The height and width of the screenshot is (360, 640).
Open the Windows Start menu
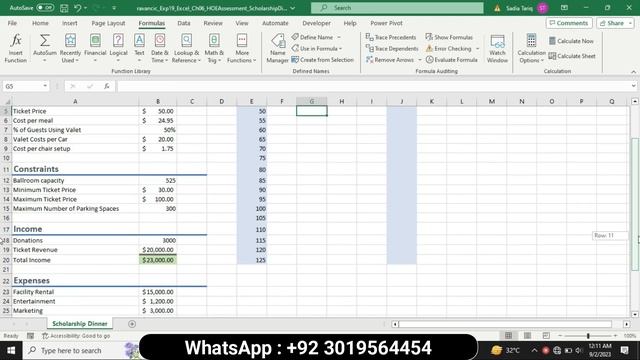click(11, 350)
